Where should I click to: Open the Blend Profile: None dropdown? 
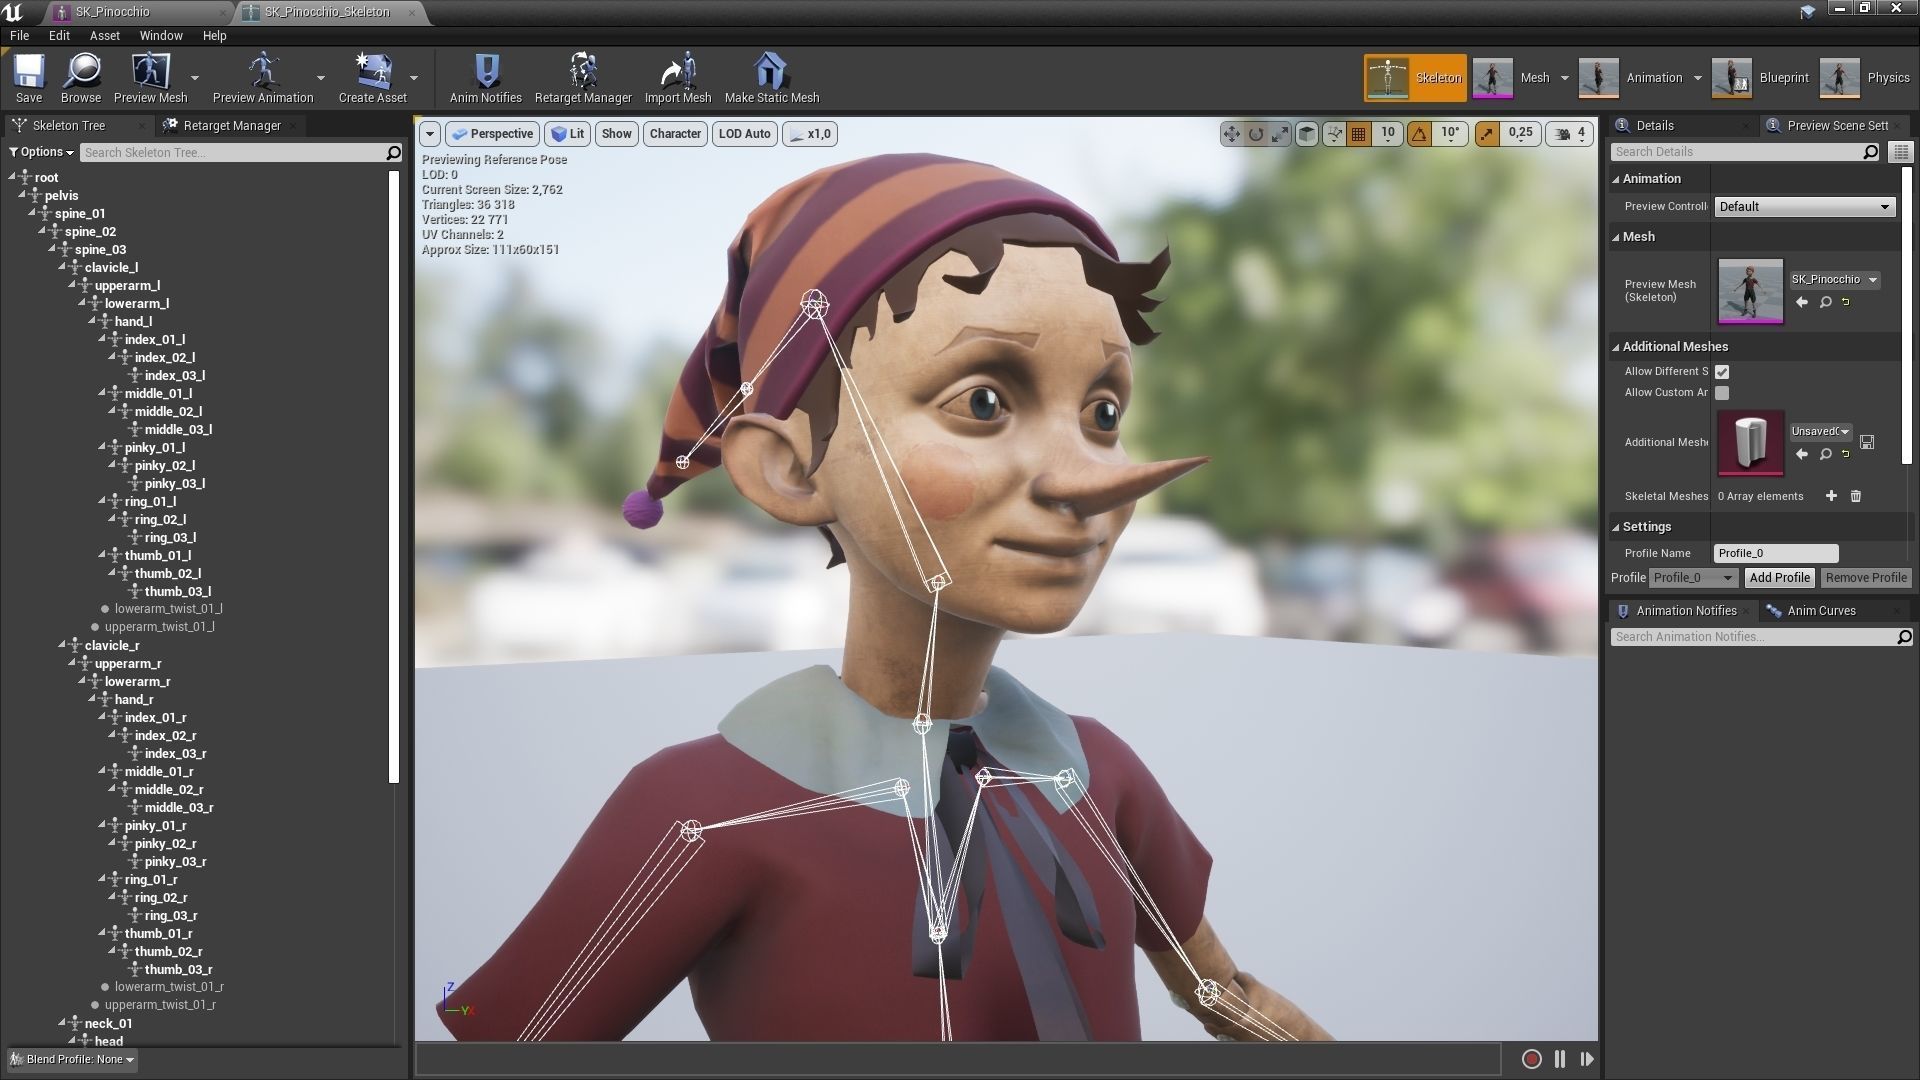(x=72, y=1060)
